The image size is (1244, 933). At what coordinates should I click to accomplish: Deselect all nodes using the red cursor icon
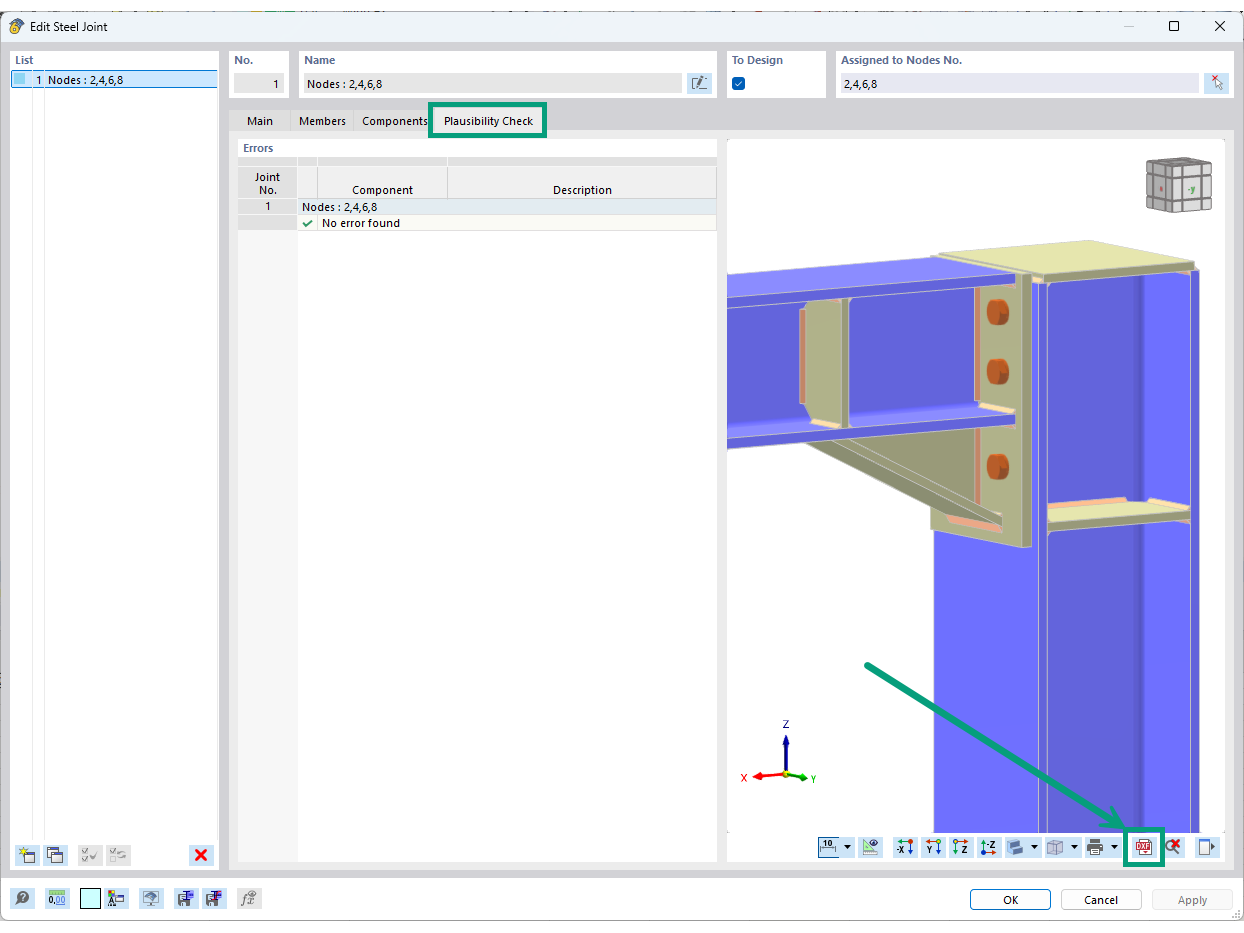tap(1173, 846)
